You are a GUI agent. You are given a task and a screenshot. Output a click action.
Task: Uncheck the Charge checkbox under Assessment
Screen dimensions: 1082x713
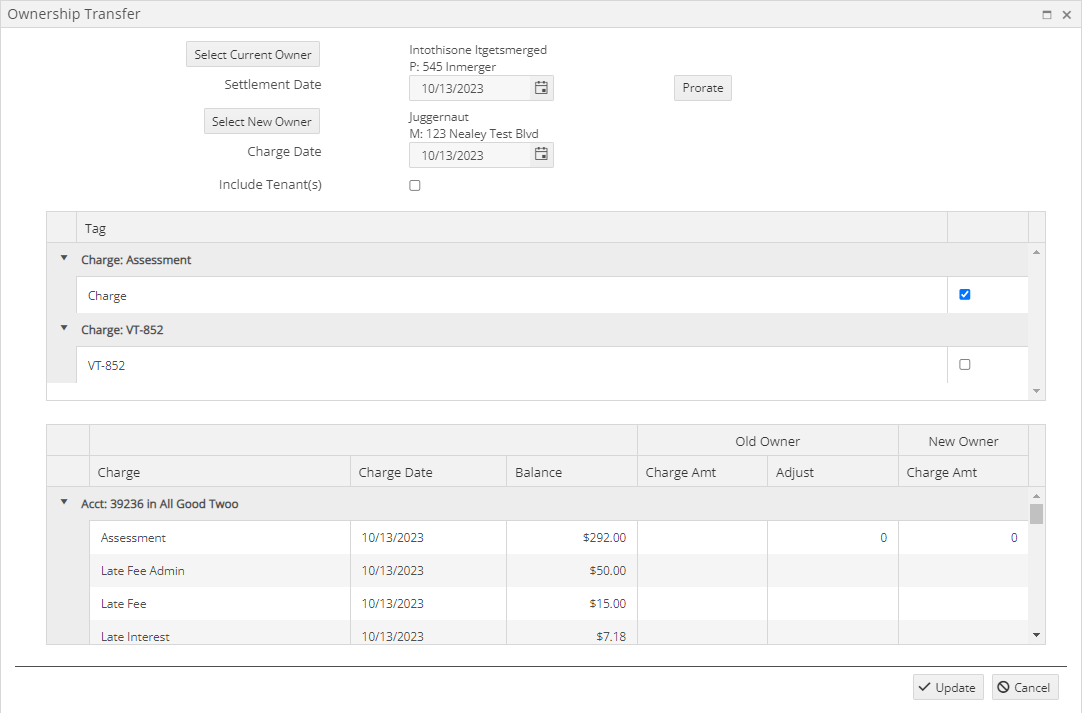[x=964, y=294]
